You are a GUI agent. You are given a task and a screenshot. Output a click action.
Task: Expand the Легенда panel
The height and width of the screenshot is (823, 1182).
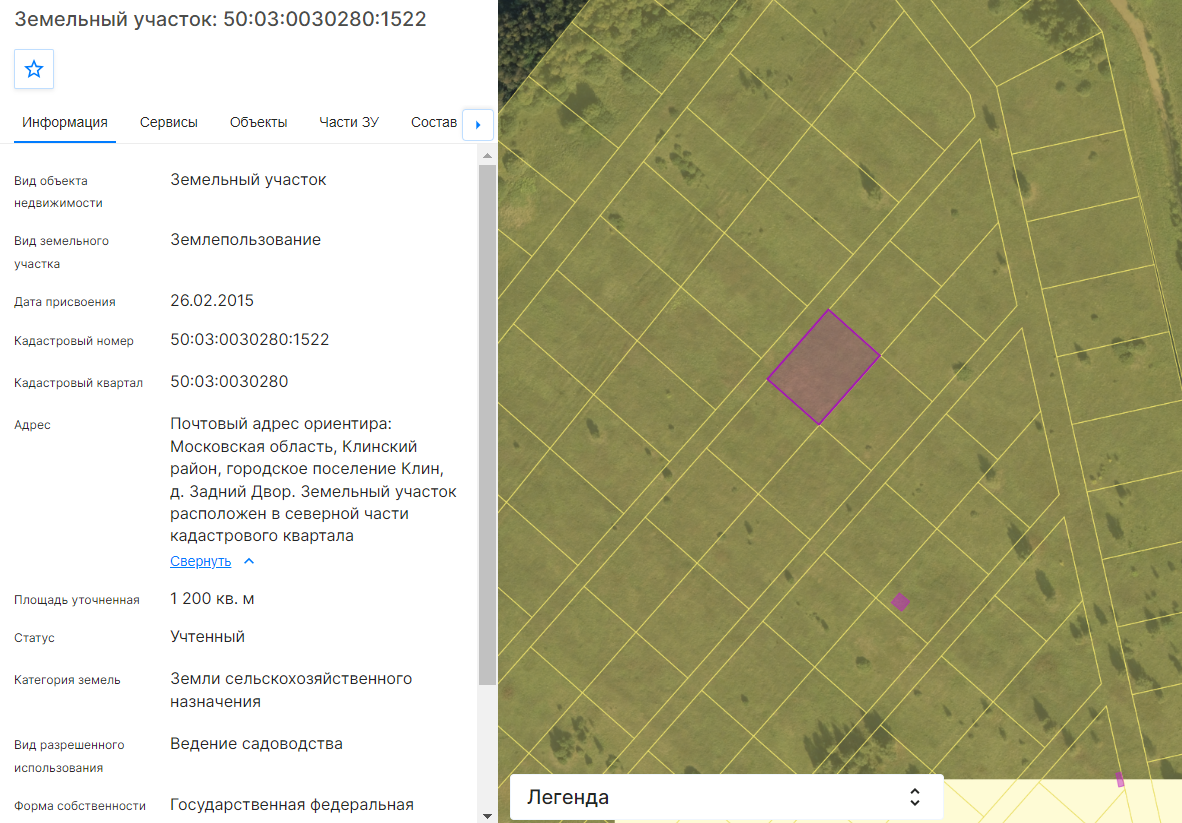click(727, 797)
